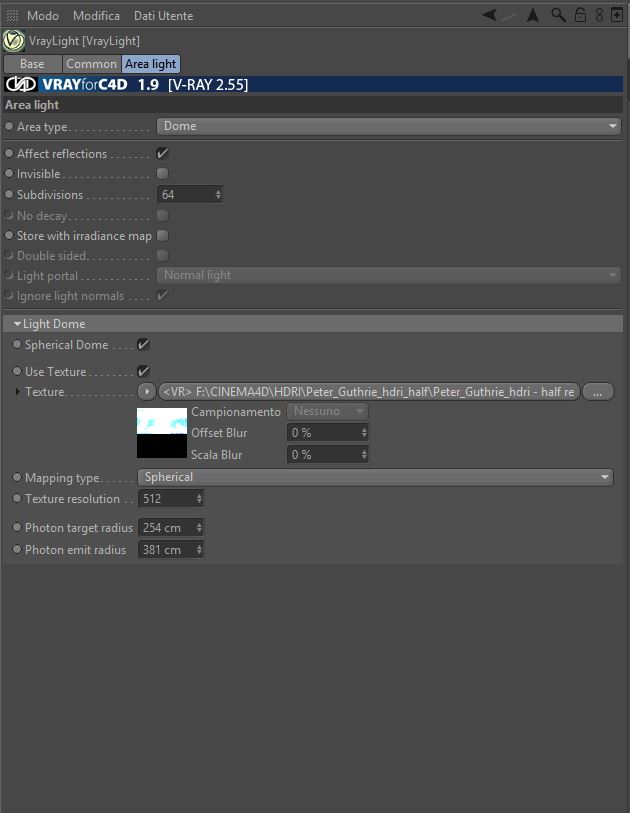This screenshot has width=630, height=813.
Task: Open the Campionamento Nessuno dropdown
Action: point(327,411)
